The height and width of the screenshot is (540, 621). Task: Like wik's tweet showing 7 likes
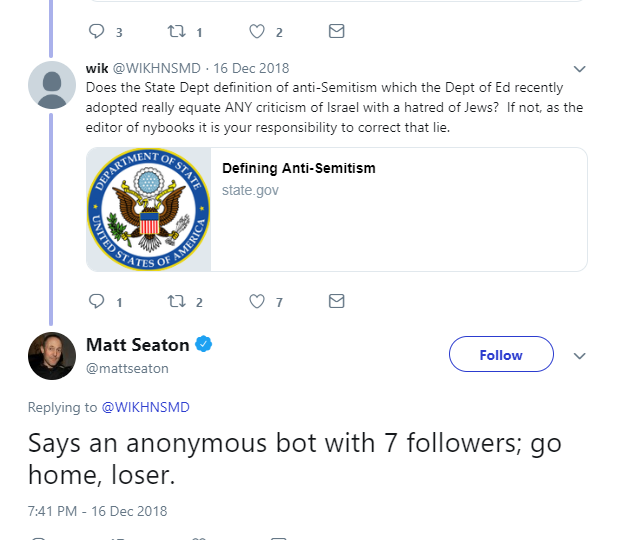(x=257, y=301)
